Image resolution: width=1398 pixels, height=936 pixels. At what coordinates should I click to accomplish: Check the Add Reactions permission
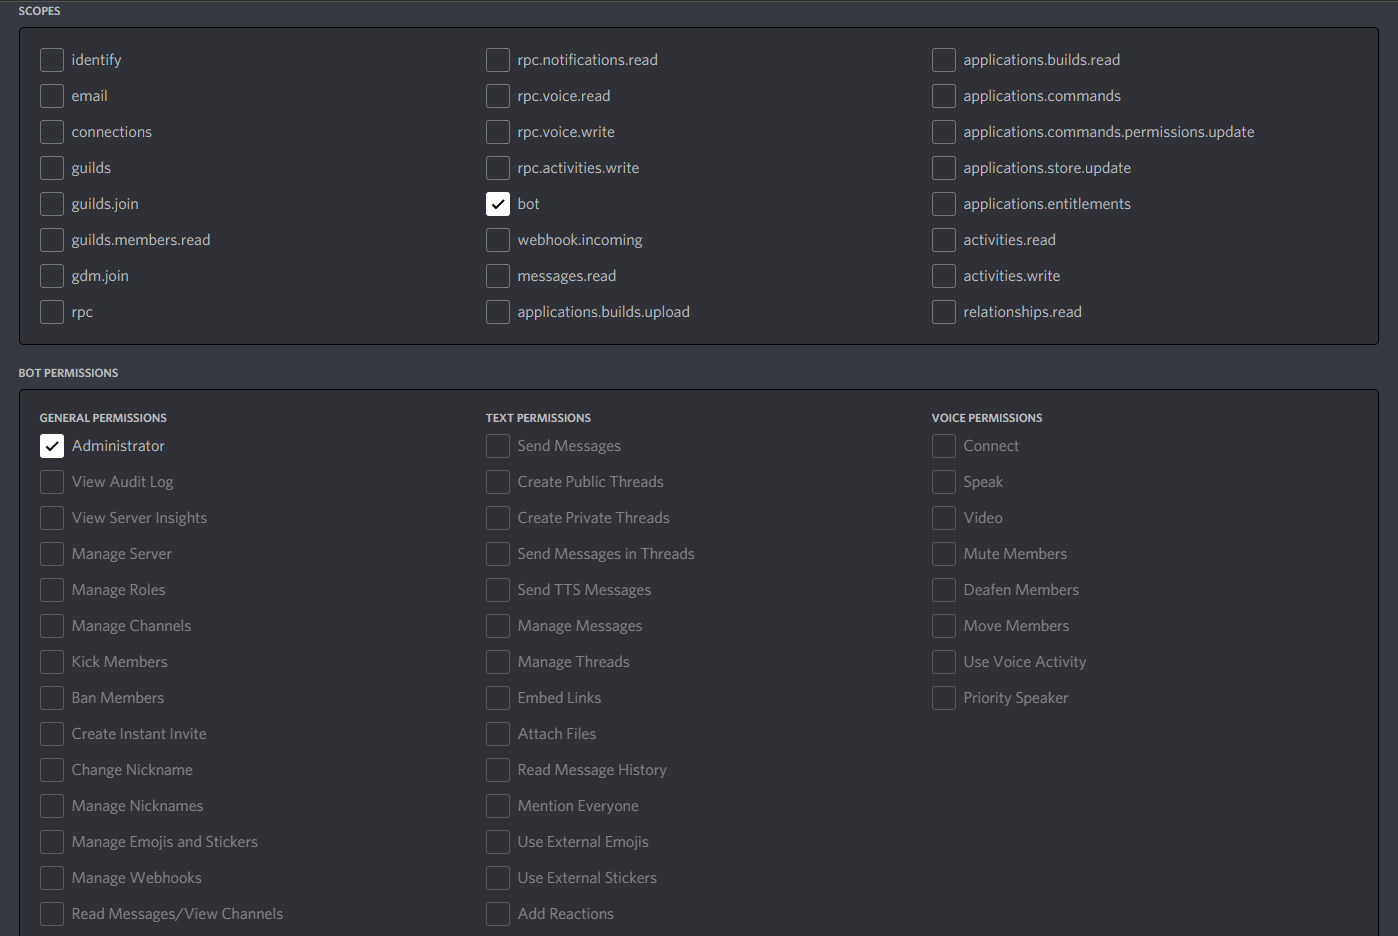click(x=498, y=914)
